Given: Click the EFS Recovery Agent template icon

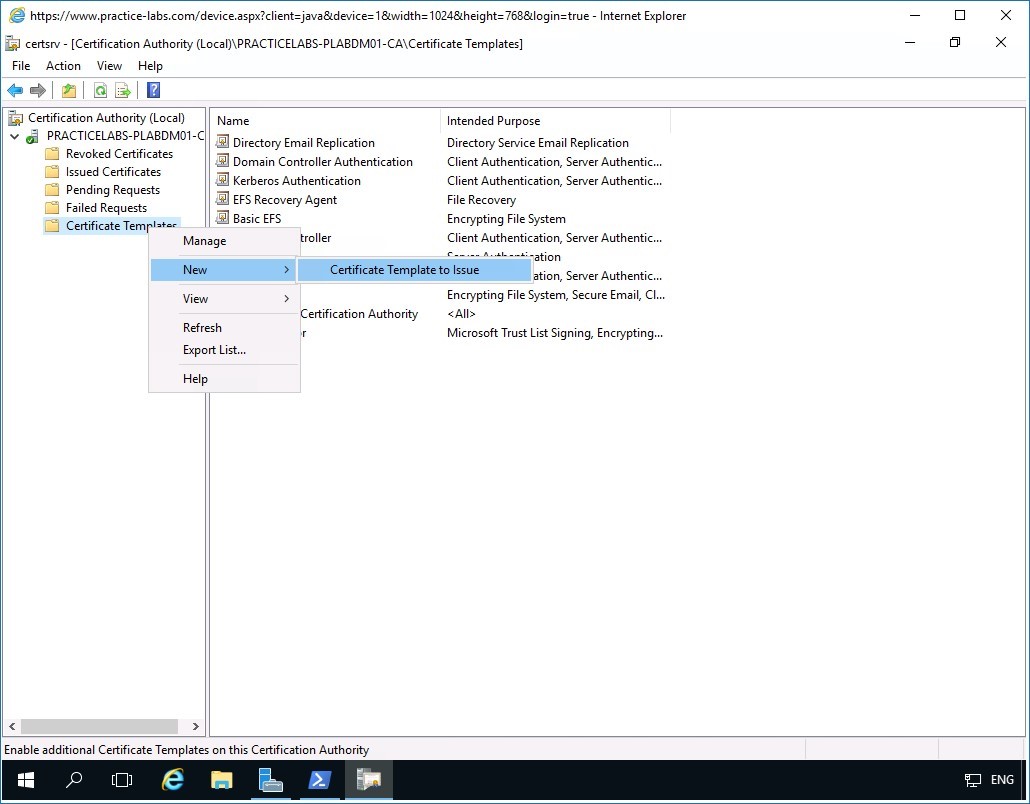Looking at the screenshot, I should point(222,199).
